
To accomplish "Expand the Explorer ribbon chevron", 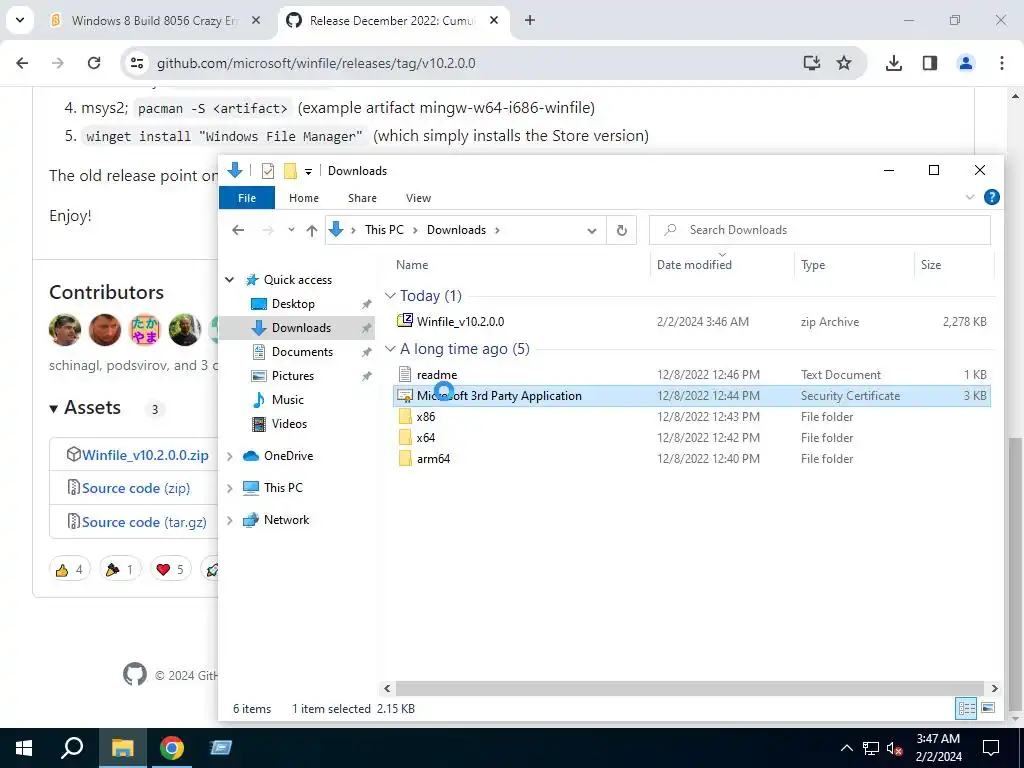I will point(970,197).
